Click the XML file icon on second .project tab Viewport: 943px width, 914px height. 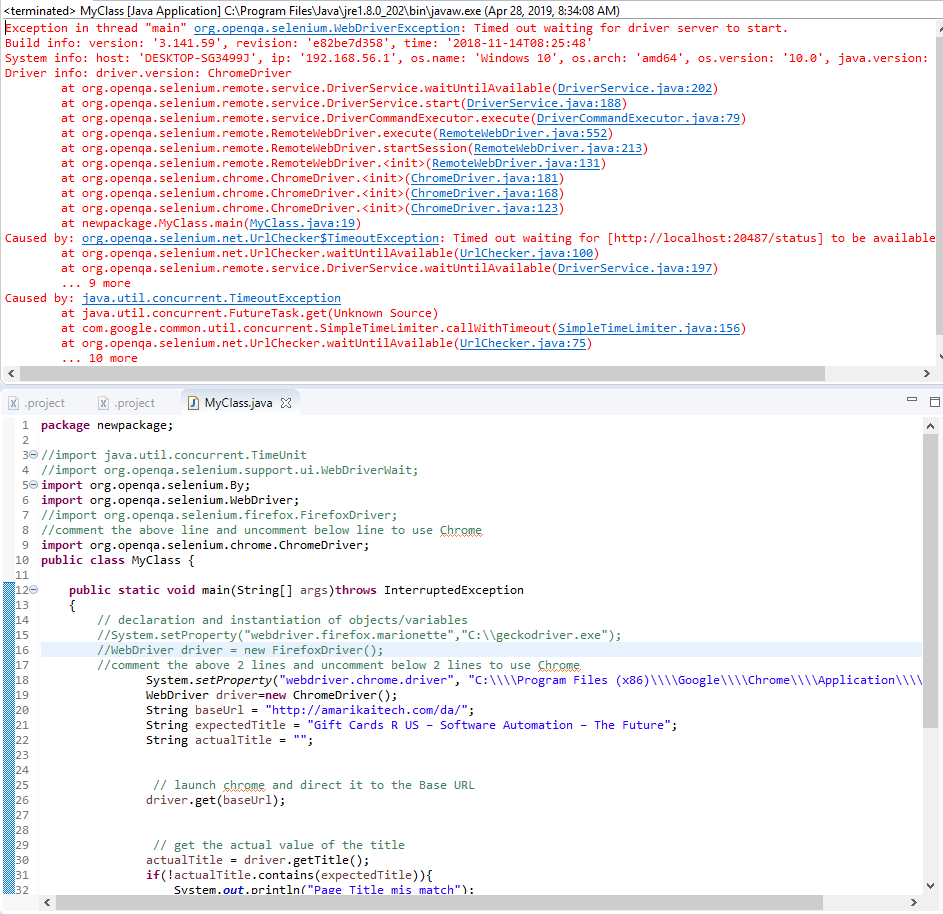coord(103,403)
